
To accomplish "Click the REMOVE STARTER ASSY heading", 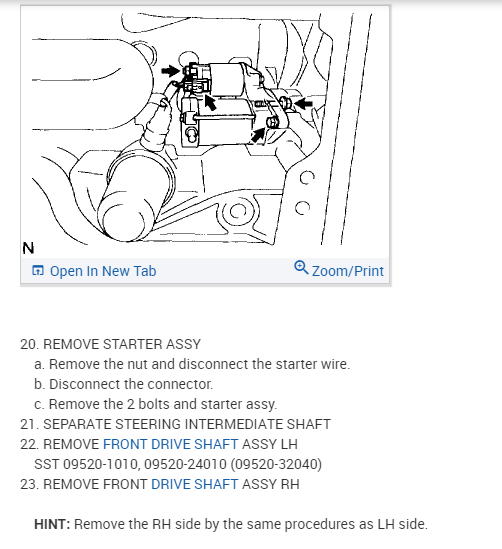I will (111, 345).
